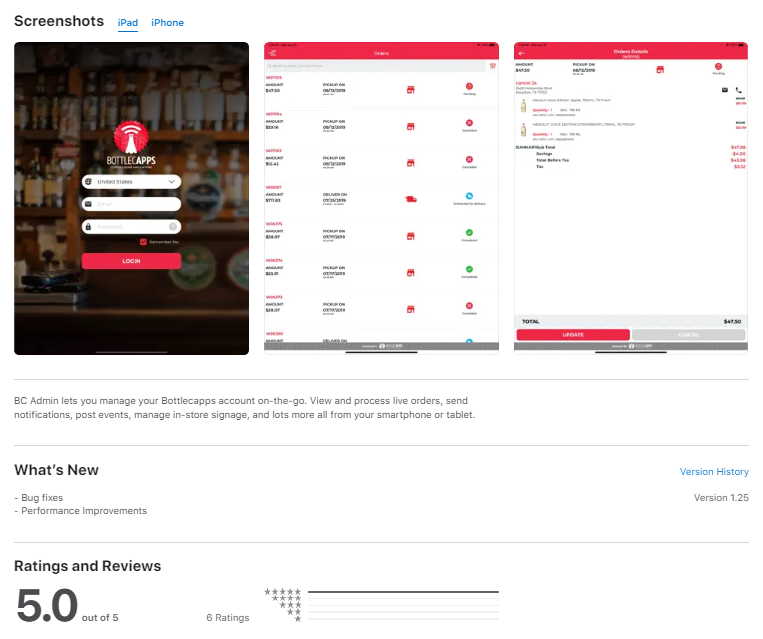763x639 pixels.
Task: Click the Absolut Juice Strawberry bottle image
Action: tap(523, 130)
